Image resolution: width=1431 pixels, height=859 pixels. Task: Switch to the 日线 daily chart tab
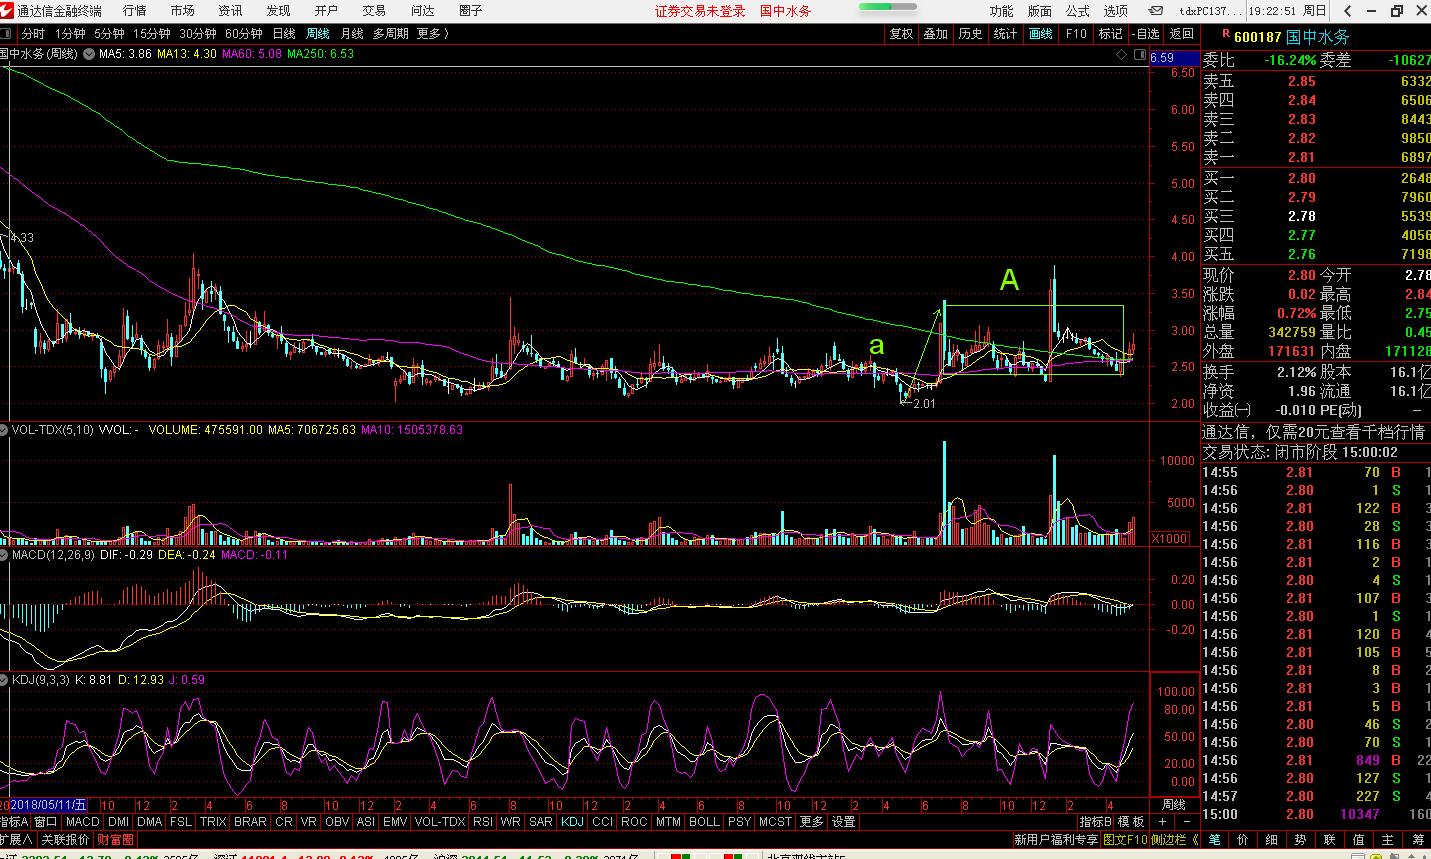(284, 34)
